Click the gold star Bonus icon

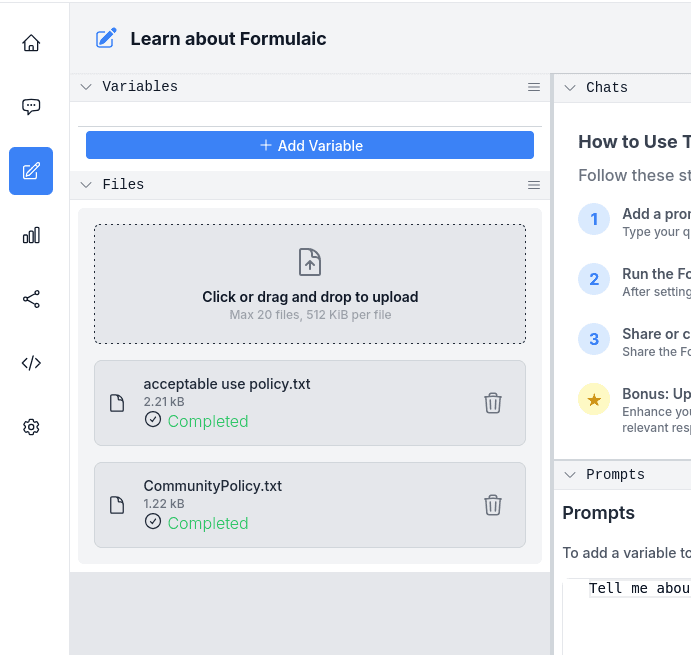point(594,399)
